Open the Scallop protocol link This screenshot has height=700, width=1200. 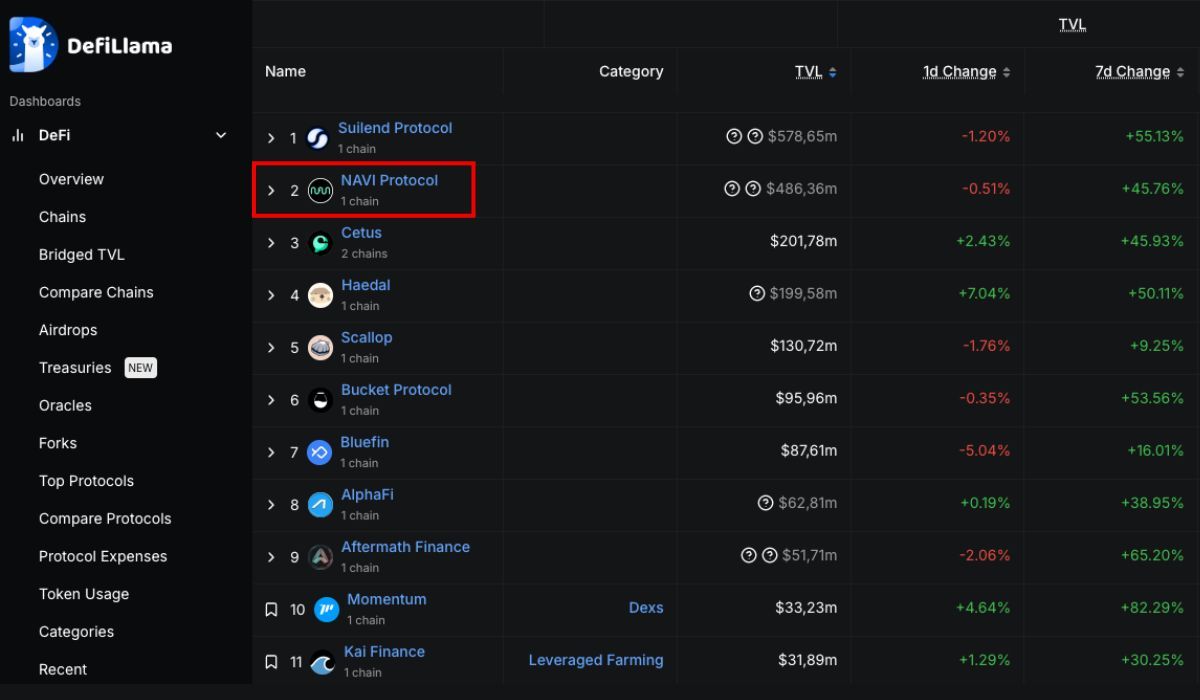tap(367, 337)
